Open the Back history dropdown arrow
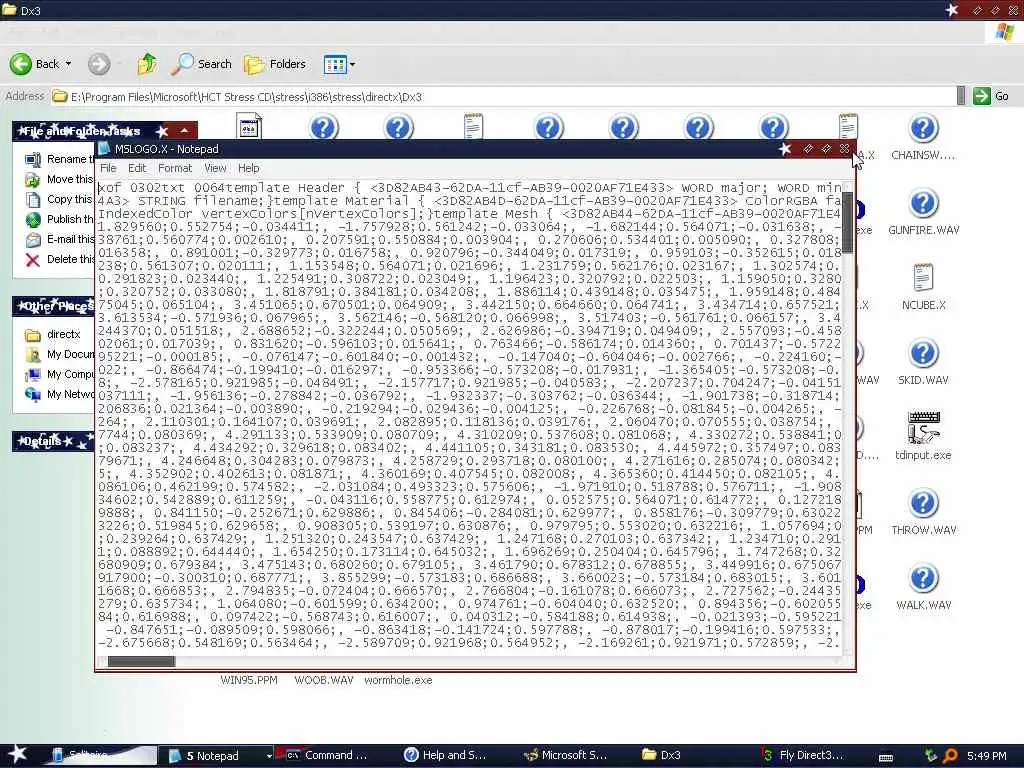1024x768 pixels. tap(68, 64)
